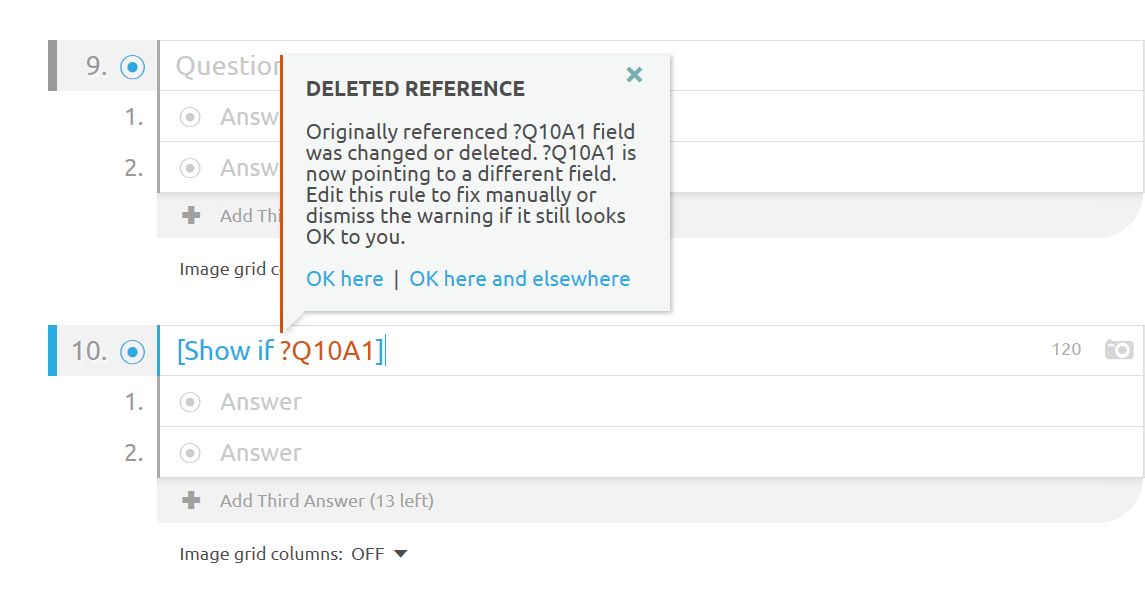The height and width of the screenshot is (589, 1145).
Task: Click plus icon under question 9 answers
Action: [x=191, y=215]
